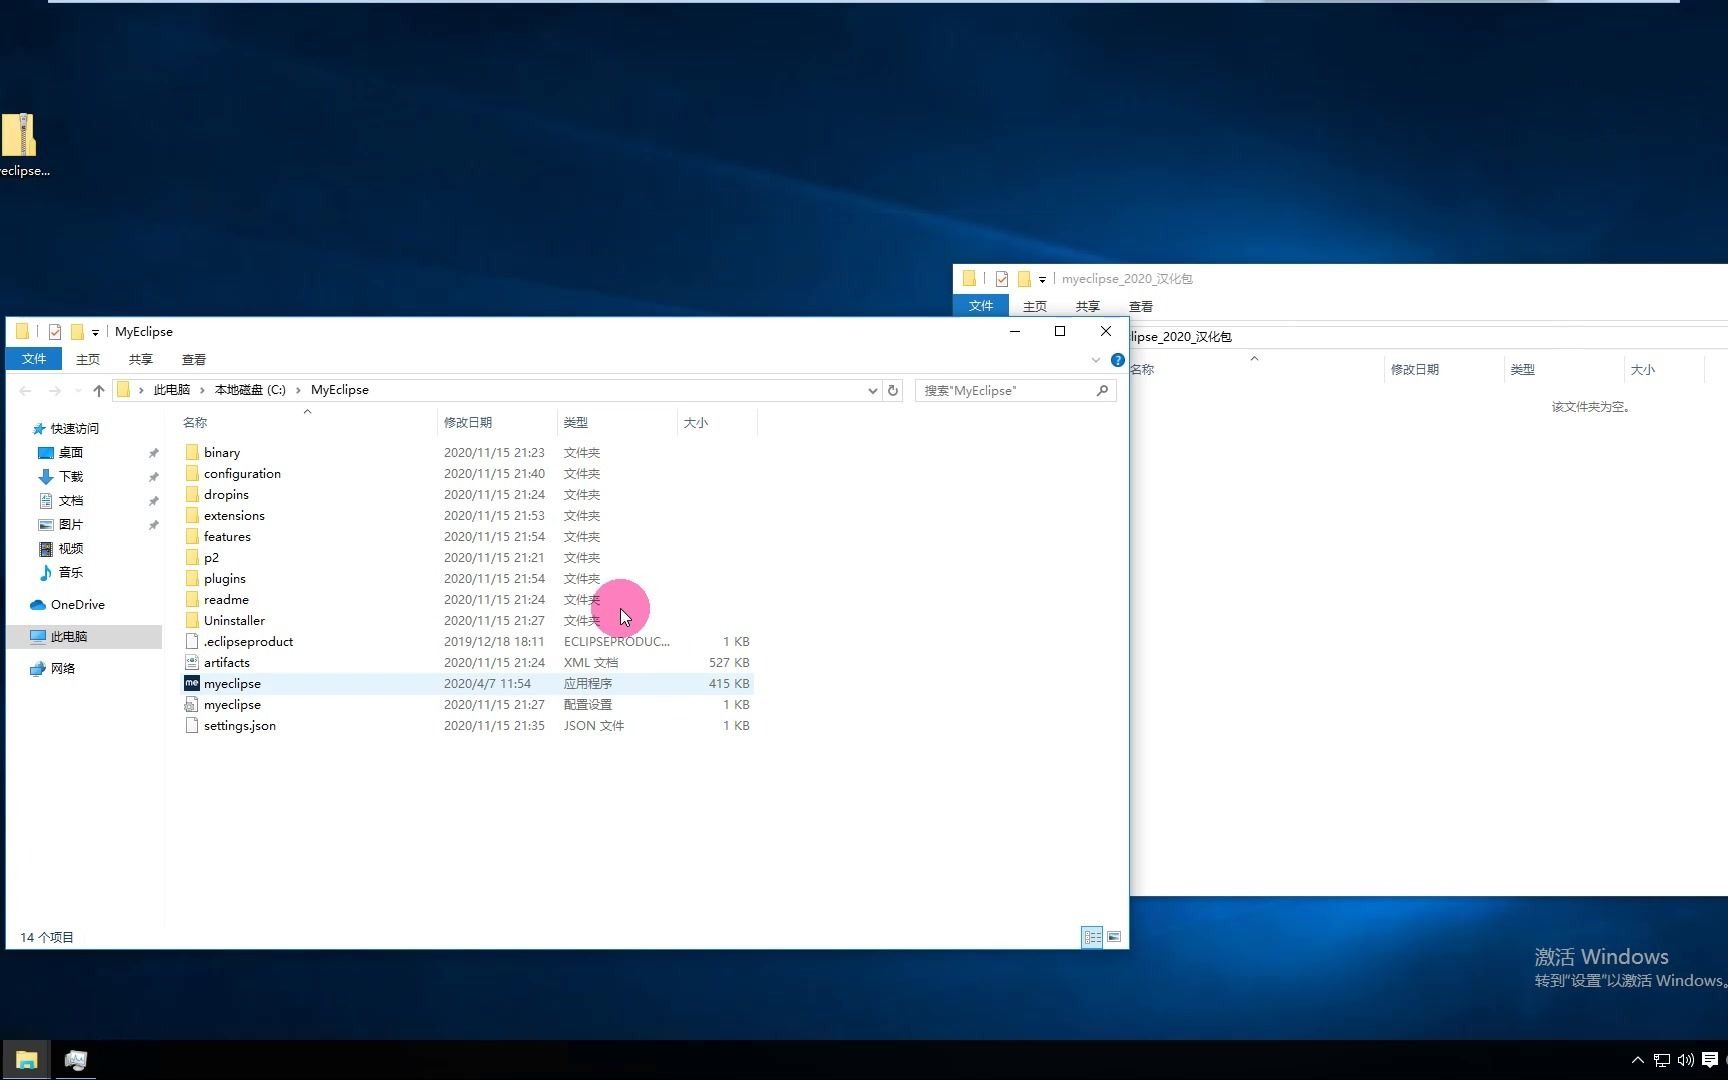
Task: Navigate forward in MyEclipse window
Action: point(55,390)
